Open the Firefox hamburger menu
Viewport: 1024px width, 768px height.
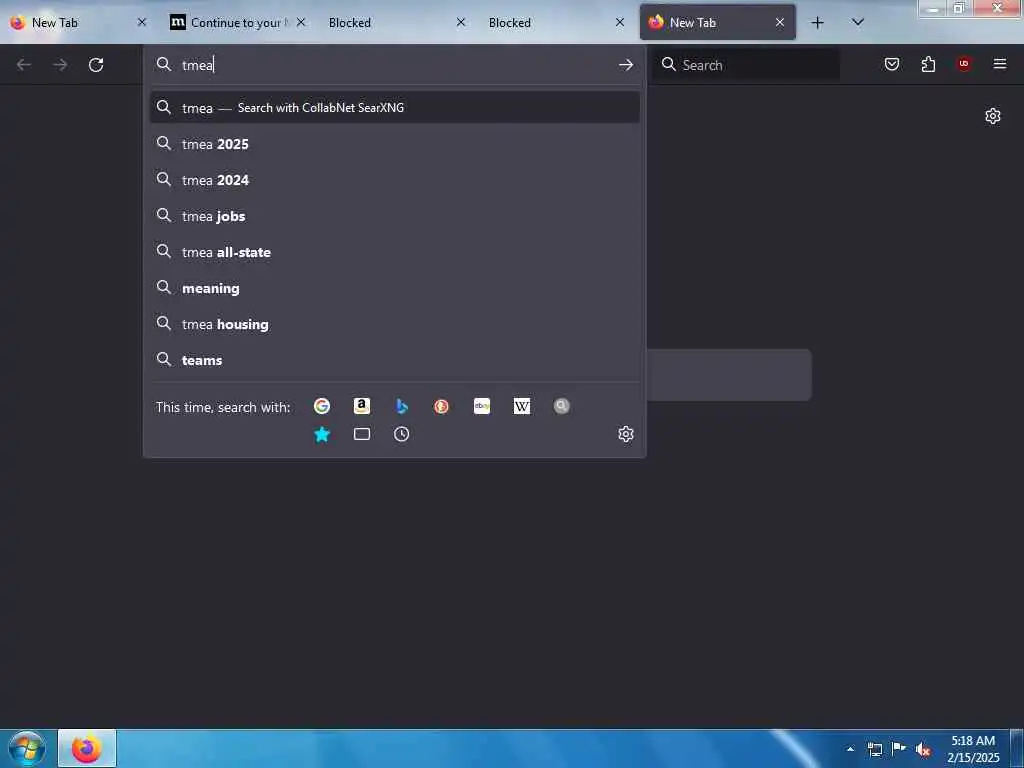click(1000, 64)
